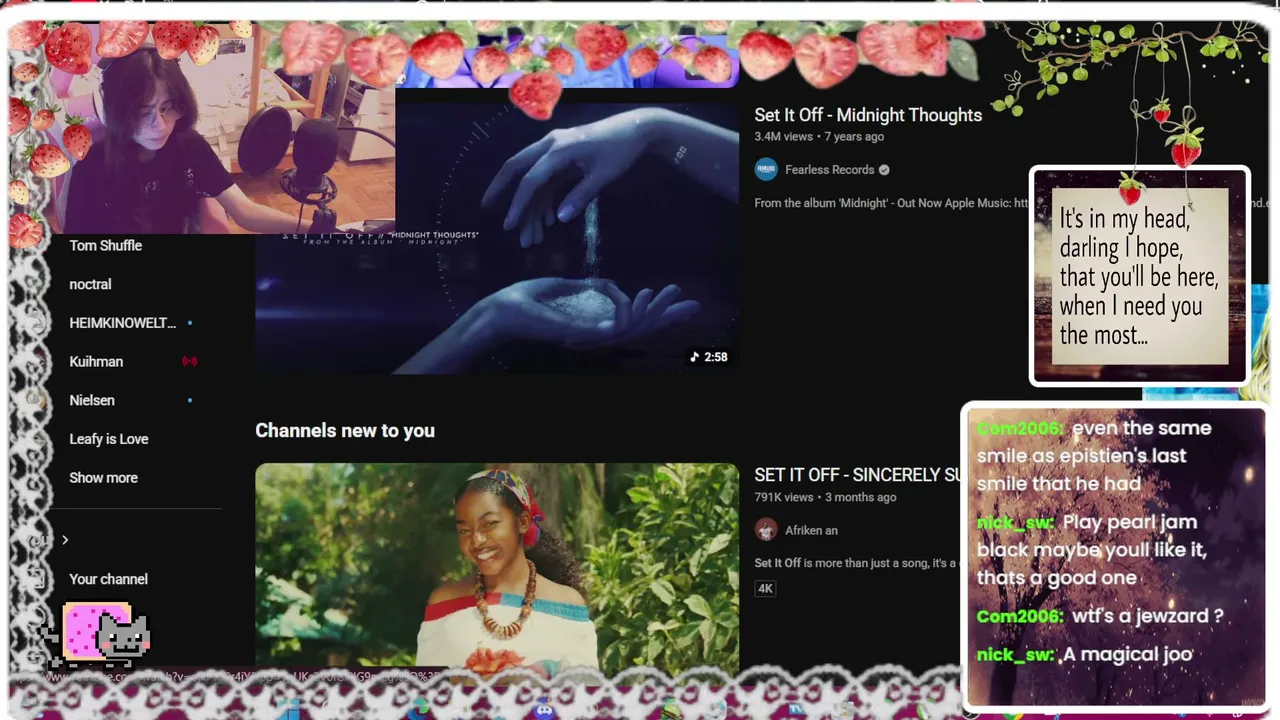Screen dimensions: 1280x720
Task: Click 'Set It Off is more than just a song' description
Action: [x=856, y=563]
